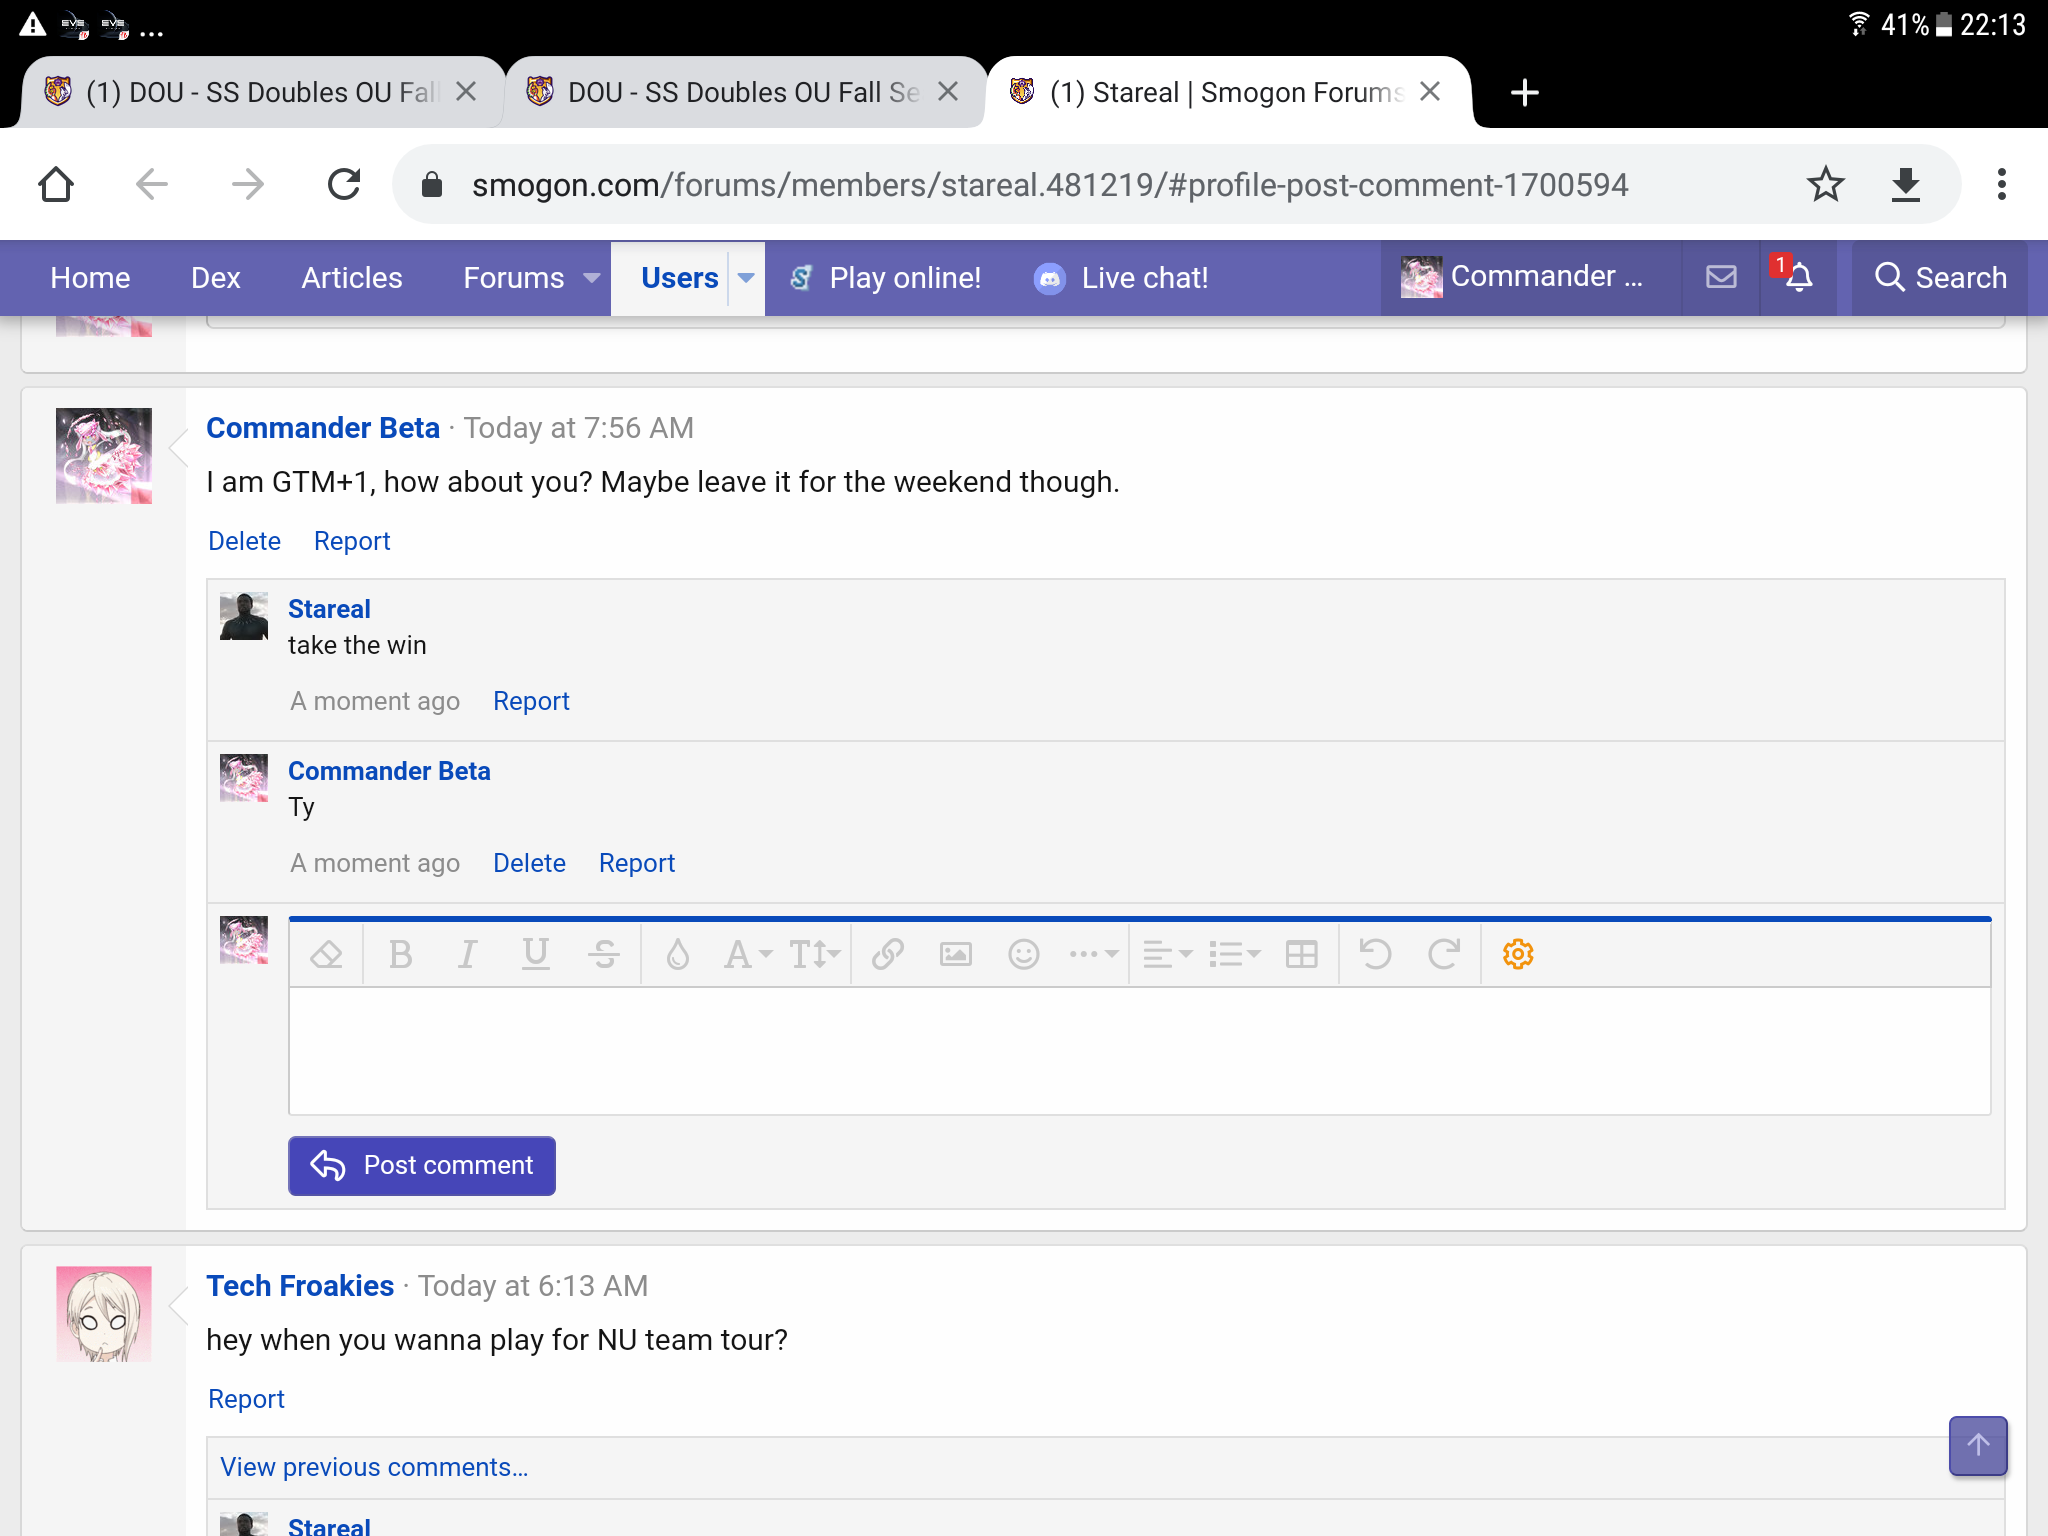Click Stareal's small avatar on take the win comment
Viewport: 2048px width, 1536px height.
click(x=244, y=616)
